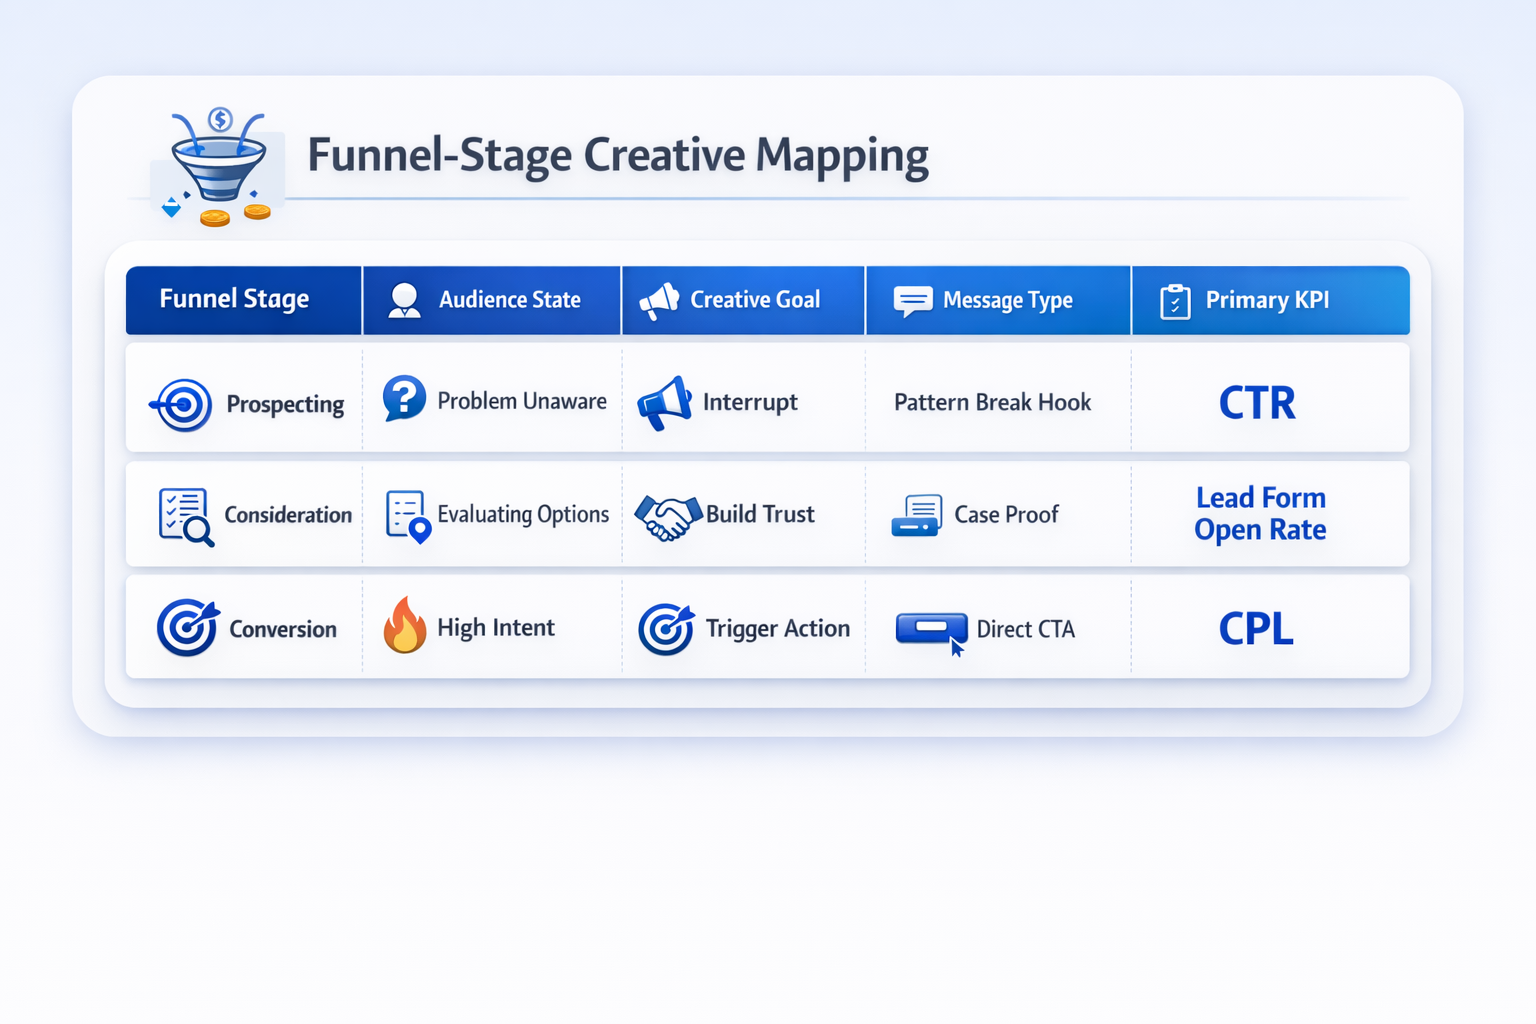Select the clipboard icon in Primary KPI header
The width and height of the screenshot is (1536, 1024).
[x=1176, y=300]
